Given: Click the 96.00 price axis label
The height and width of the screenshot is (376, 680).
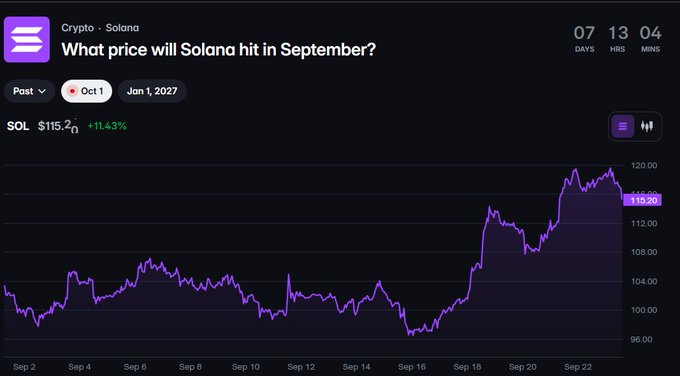Looking at the screenshot, I should click(641, 340).
